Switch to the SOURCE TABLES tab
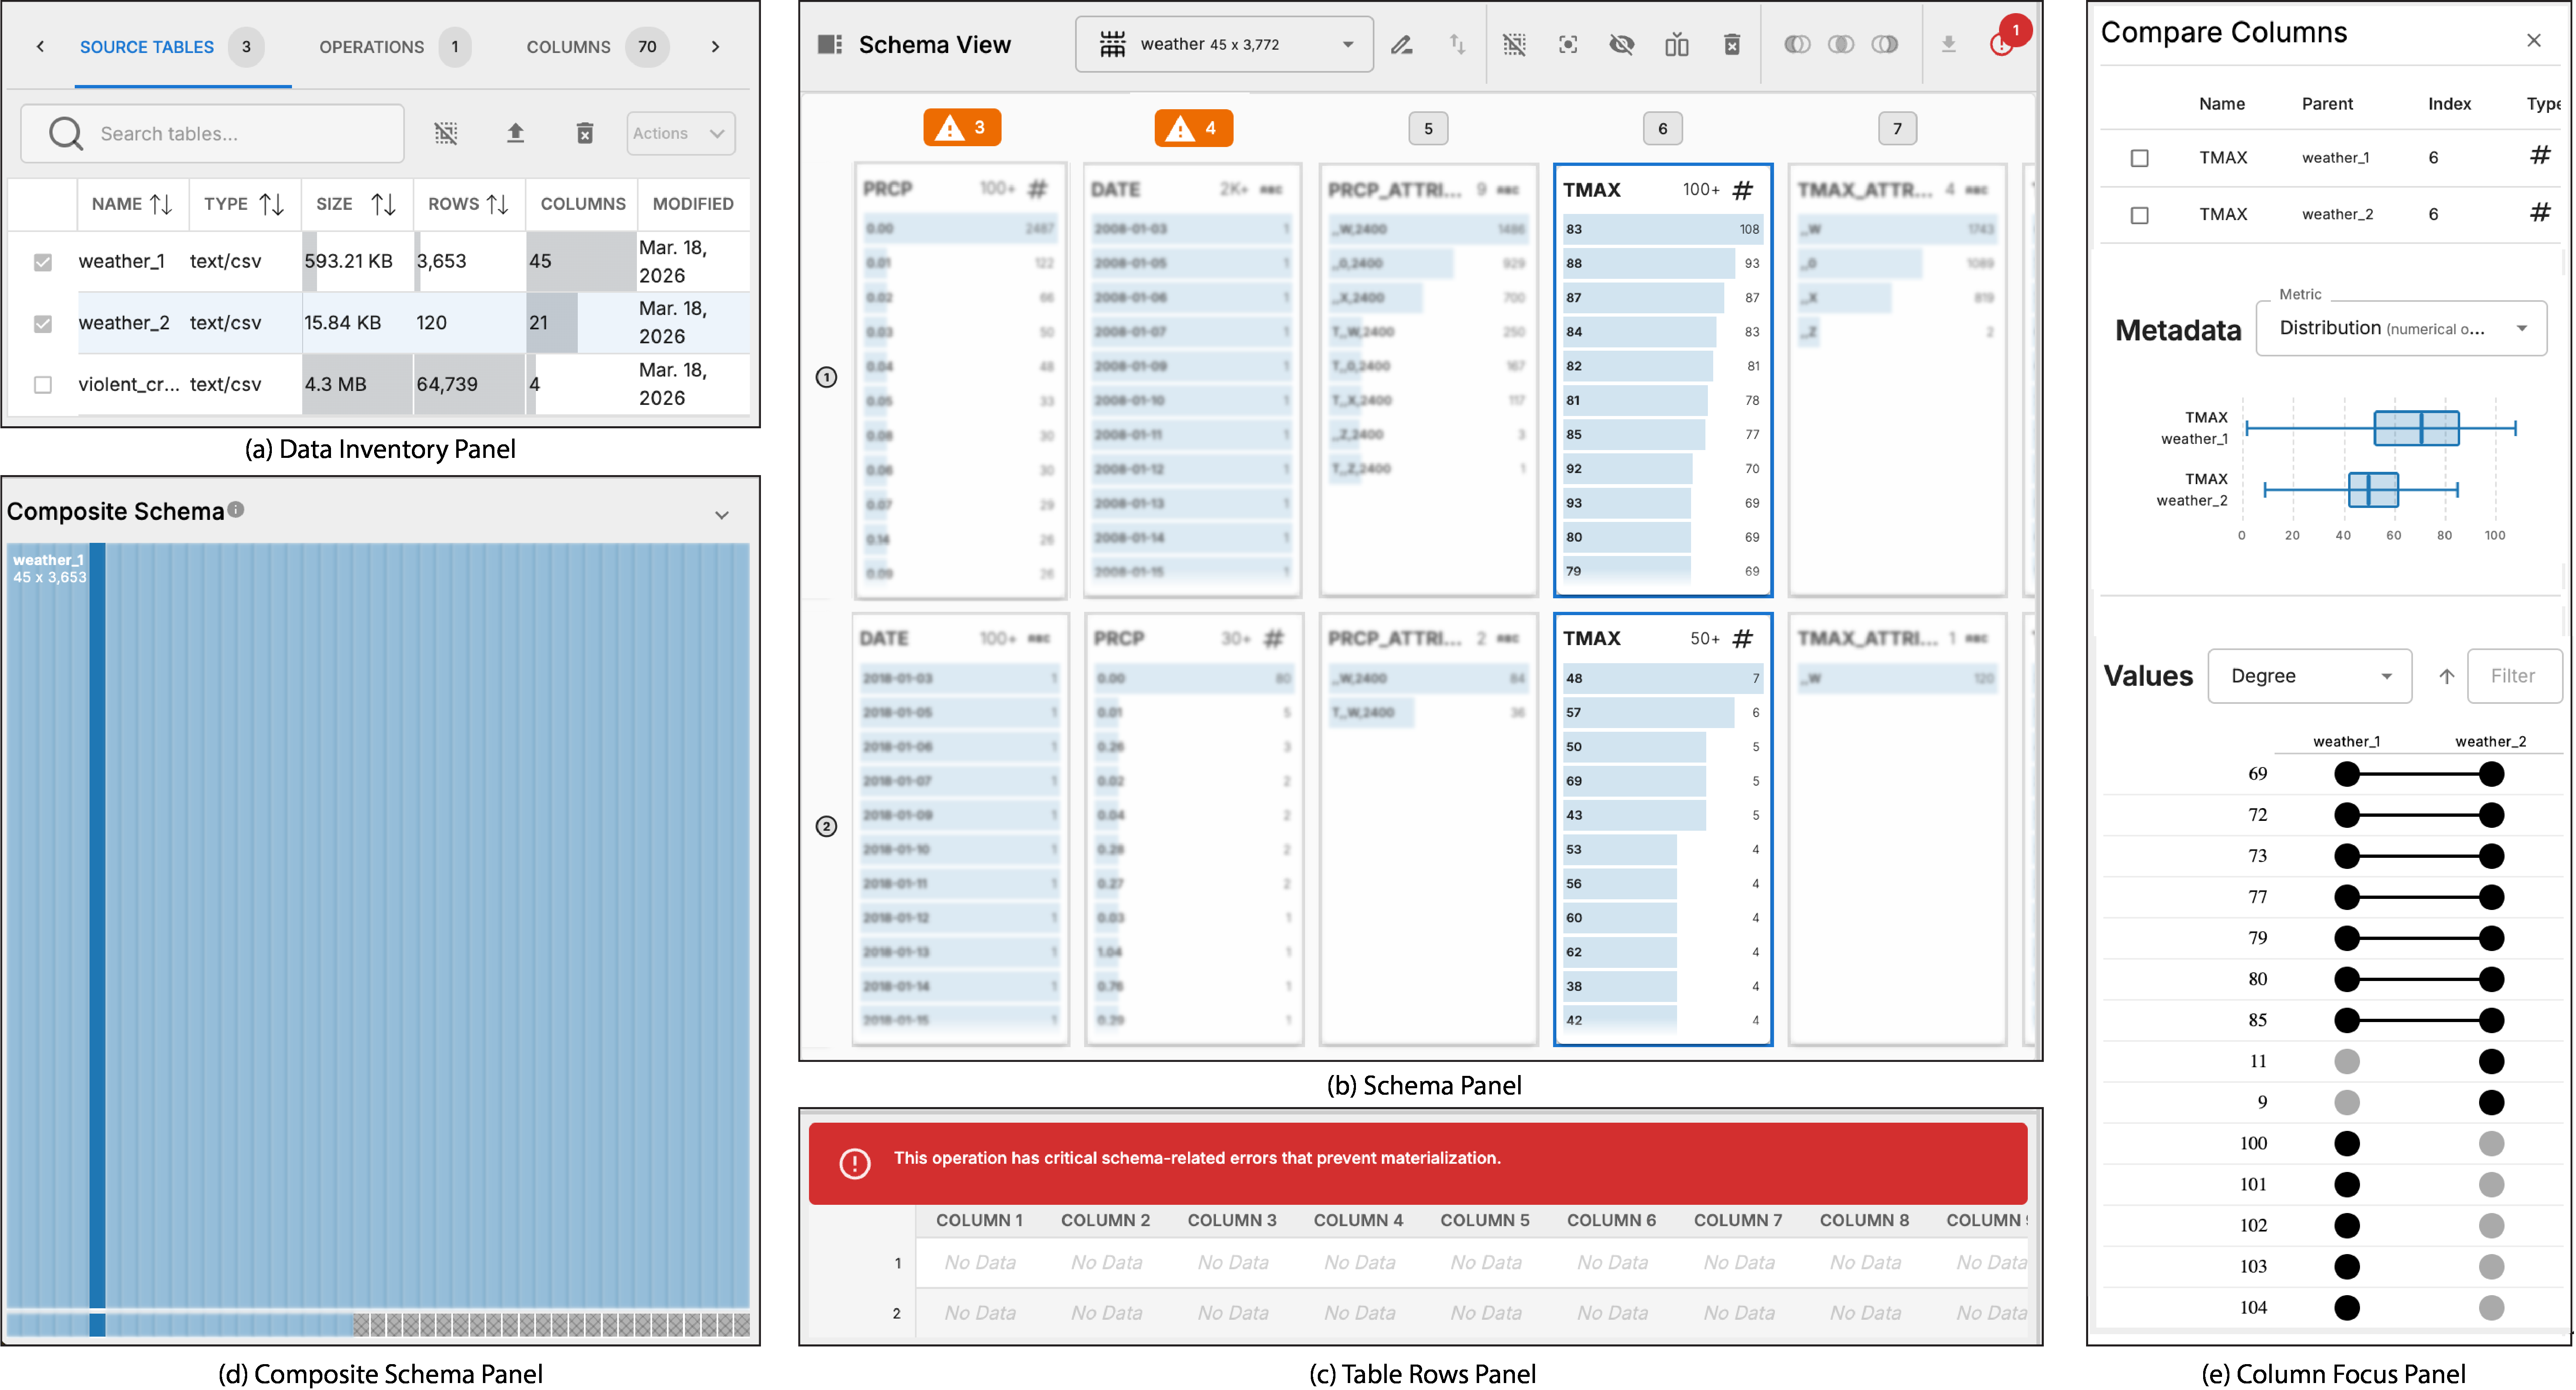Screen dimensions: 2576x1390 [172, 46]
